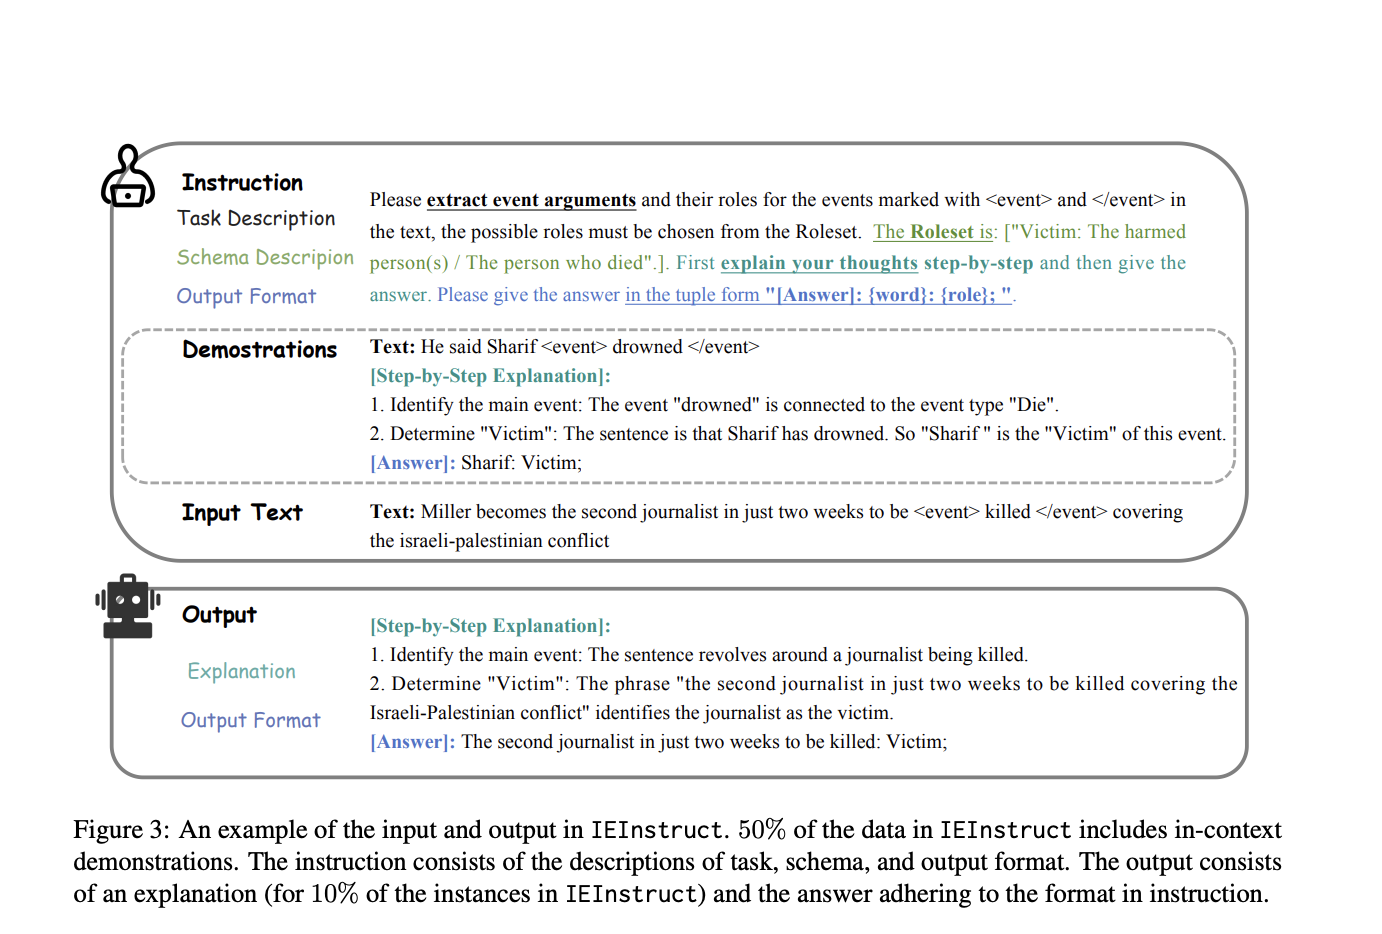
Task: Click the green Explanation label
Action: pyautogui.click(x=242, y=671)
